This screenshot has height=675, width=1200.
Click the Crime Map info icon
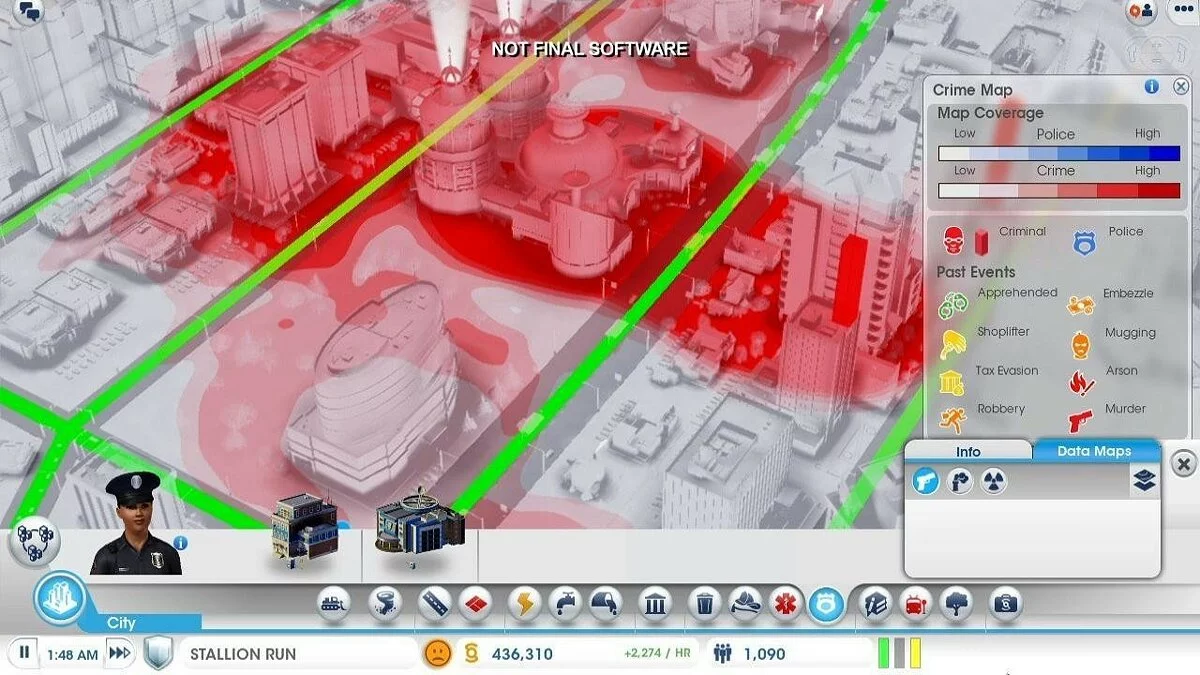click(1152, 87)
